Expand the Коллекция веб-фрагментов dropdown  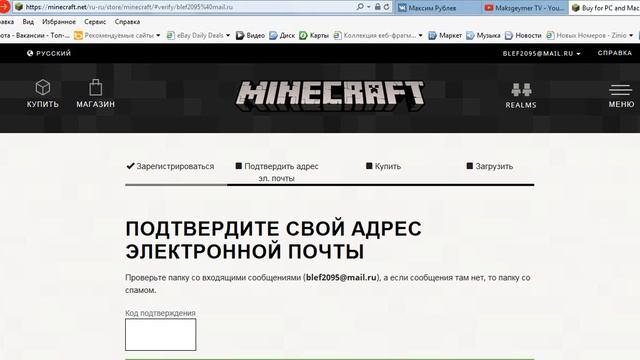coord(420,36)
